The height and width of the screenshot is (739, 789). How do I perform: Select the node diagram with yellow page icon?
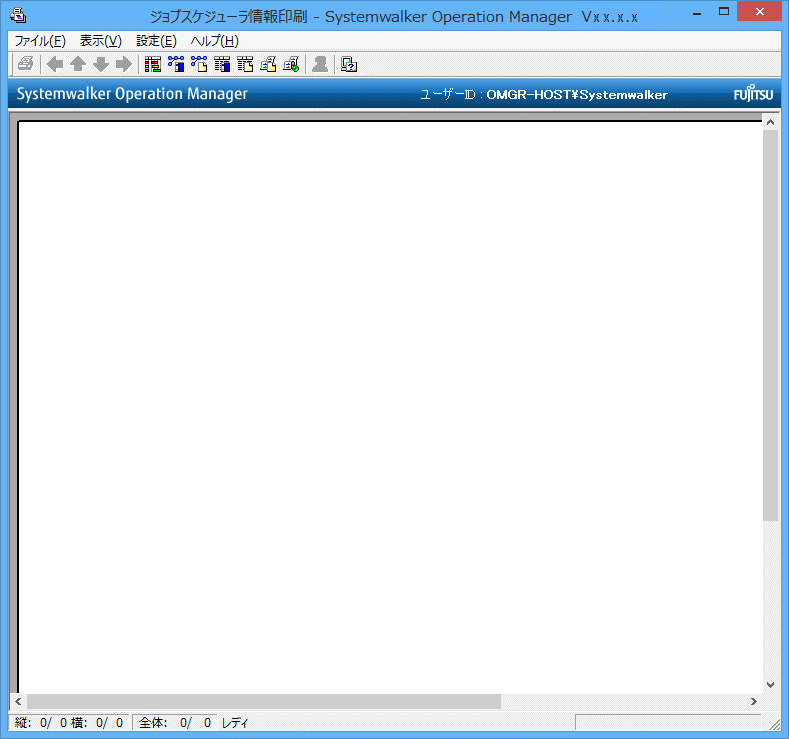pyautogui.click(x=199, y=64)
